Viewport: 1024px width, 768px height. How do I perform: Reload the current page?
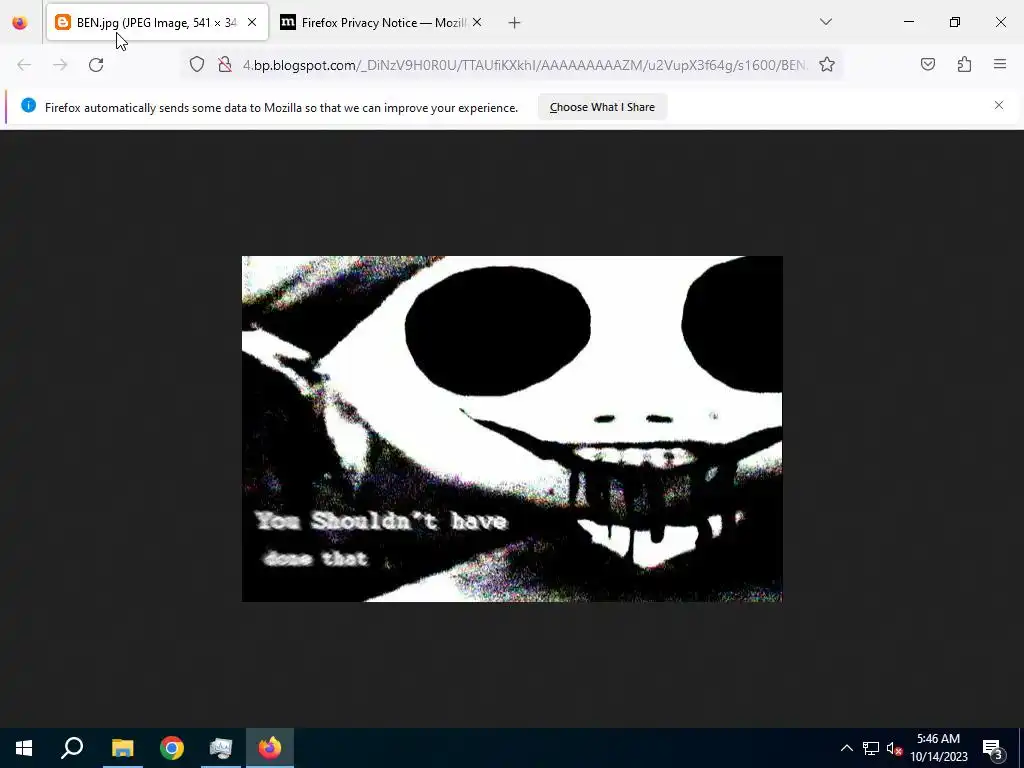click(x=96, y=65)
